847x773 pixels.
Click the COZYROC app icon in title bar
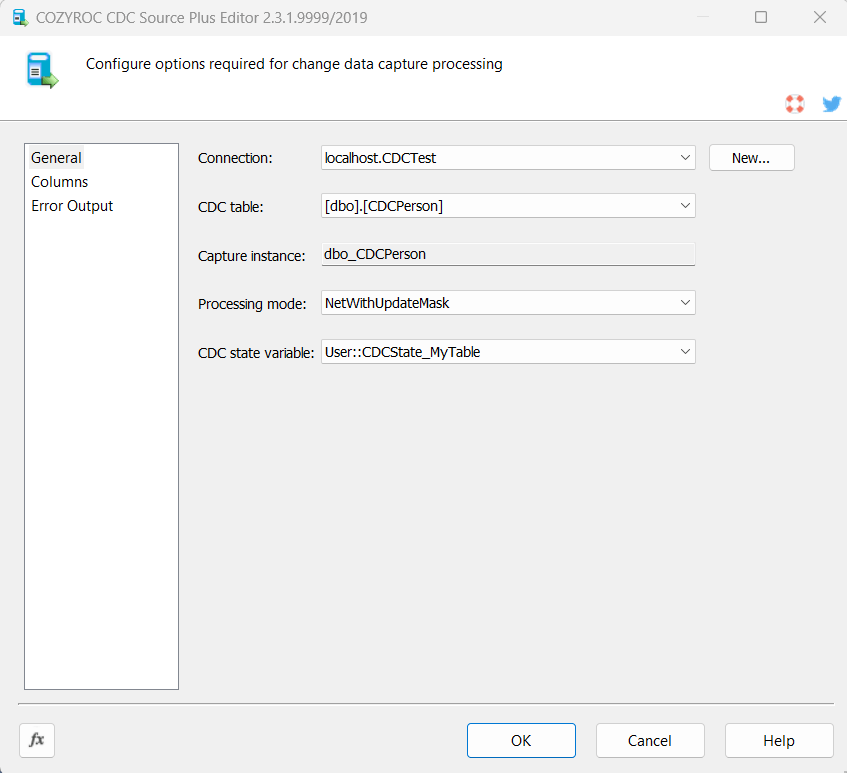[19, 18]
